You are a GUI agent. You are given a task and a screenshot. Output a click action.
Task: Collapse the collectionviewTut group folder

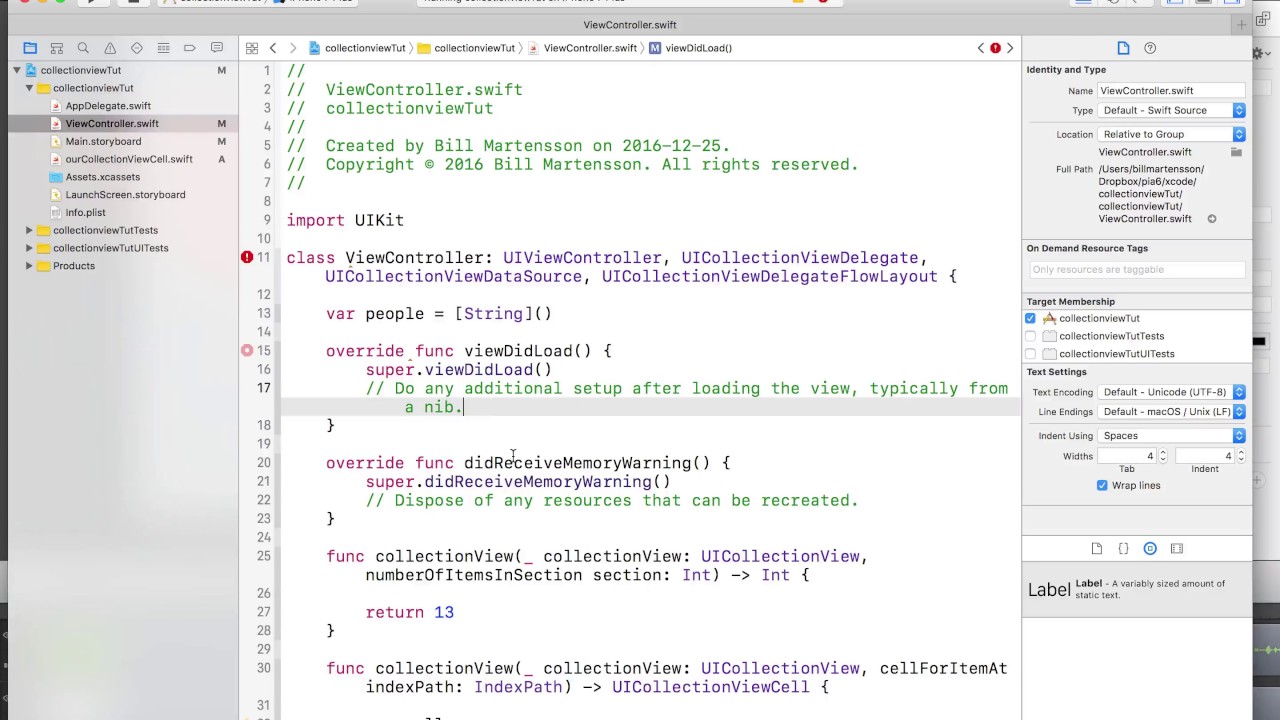tap(29, 88)
